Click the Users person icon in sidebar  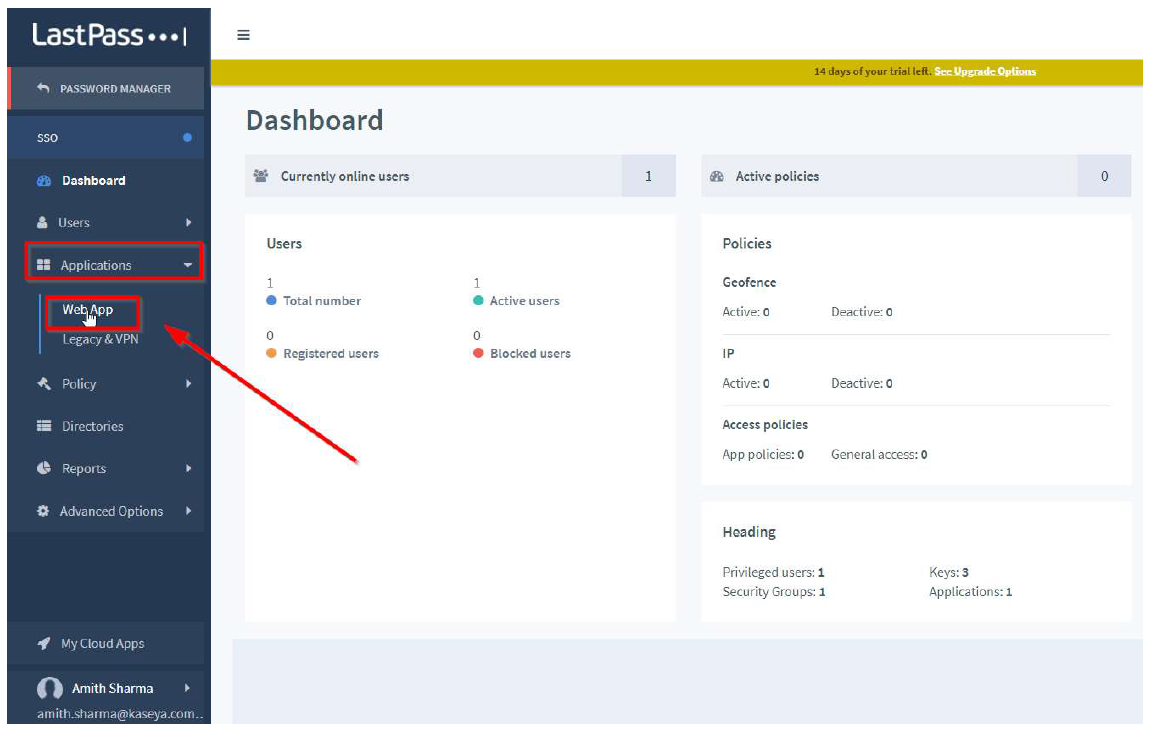click(x=43, y=223)
